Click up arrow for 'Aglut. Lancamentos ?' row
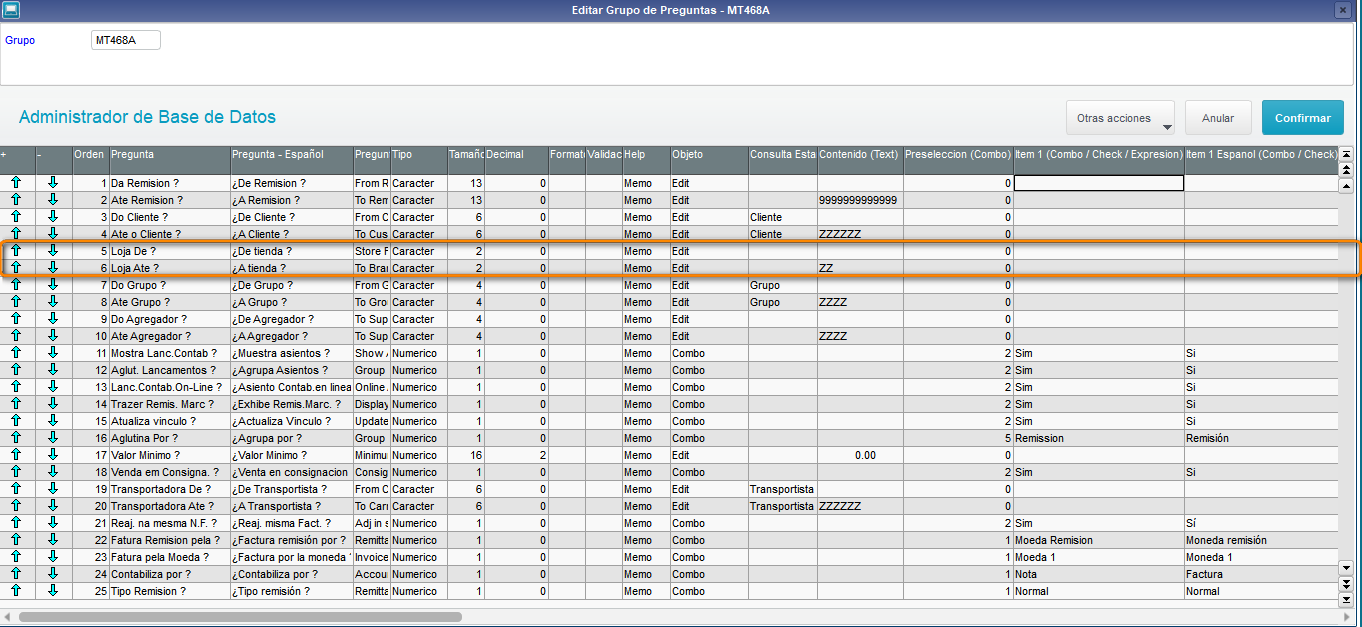The image size is (1362, 627). (16, 370)
